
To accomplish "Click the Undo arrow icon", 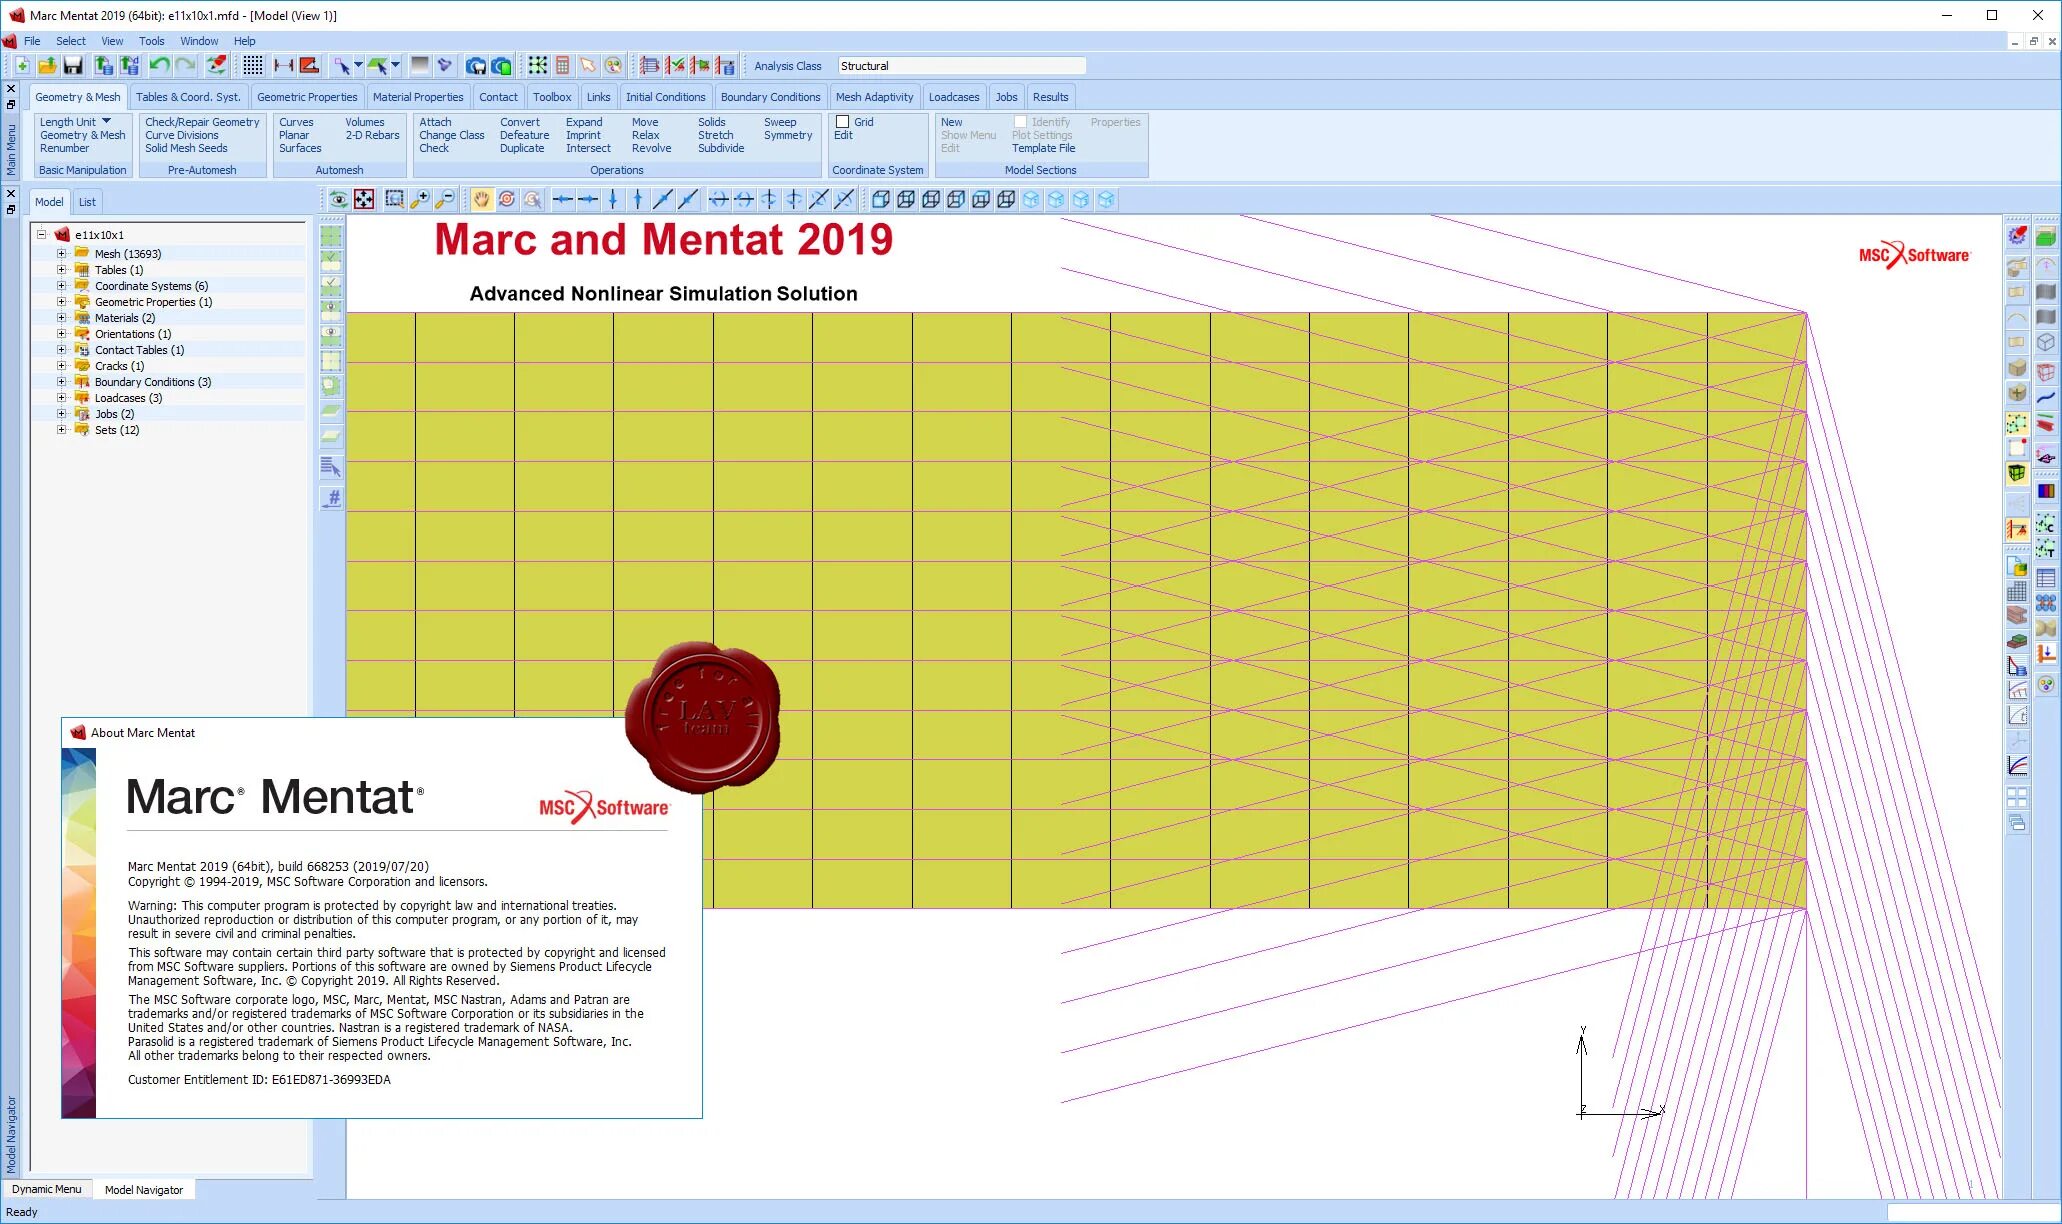I will [159, 66].
